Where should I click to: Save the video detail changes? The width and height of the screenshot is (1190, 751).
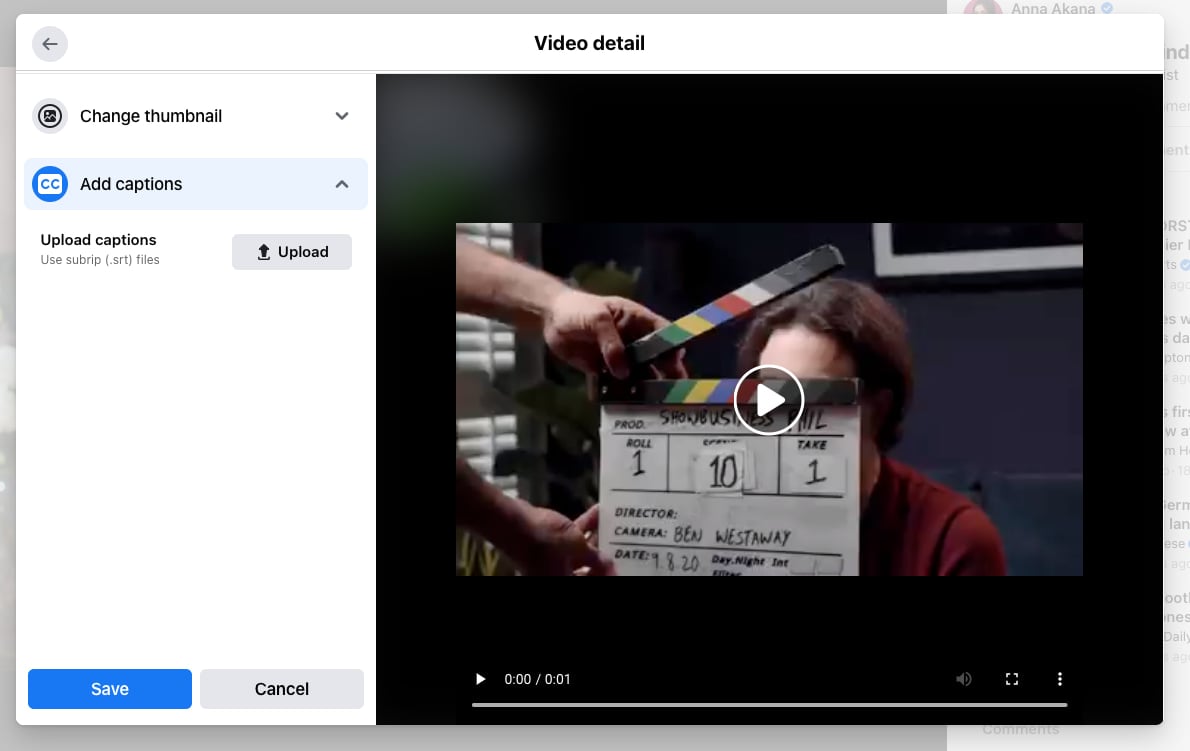tap(109, 689)
